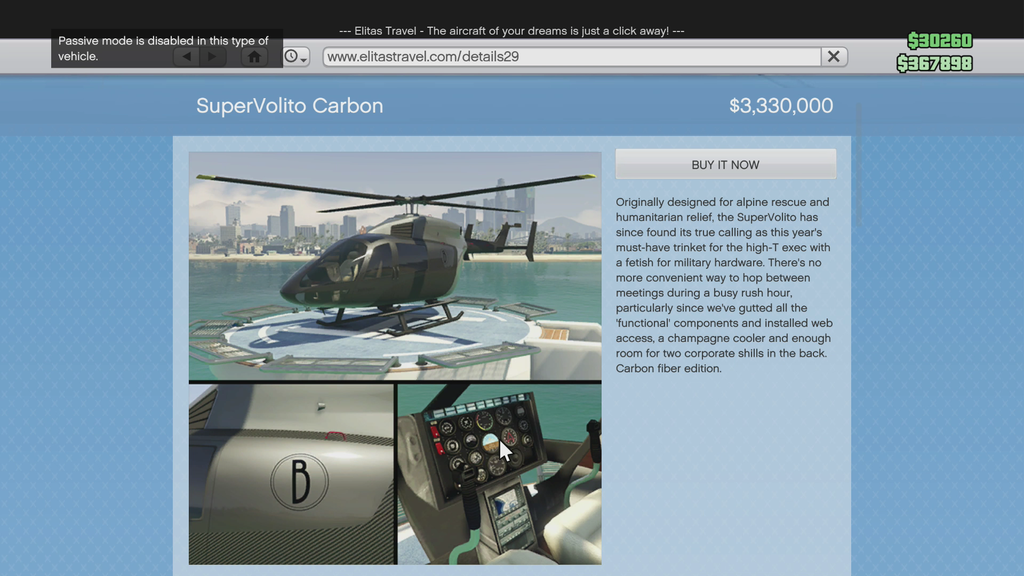
Task: Go forward with the browser arrow
Action: tap(212, 57)
